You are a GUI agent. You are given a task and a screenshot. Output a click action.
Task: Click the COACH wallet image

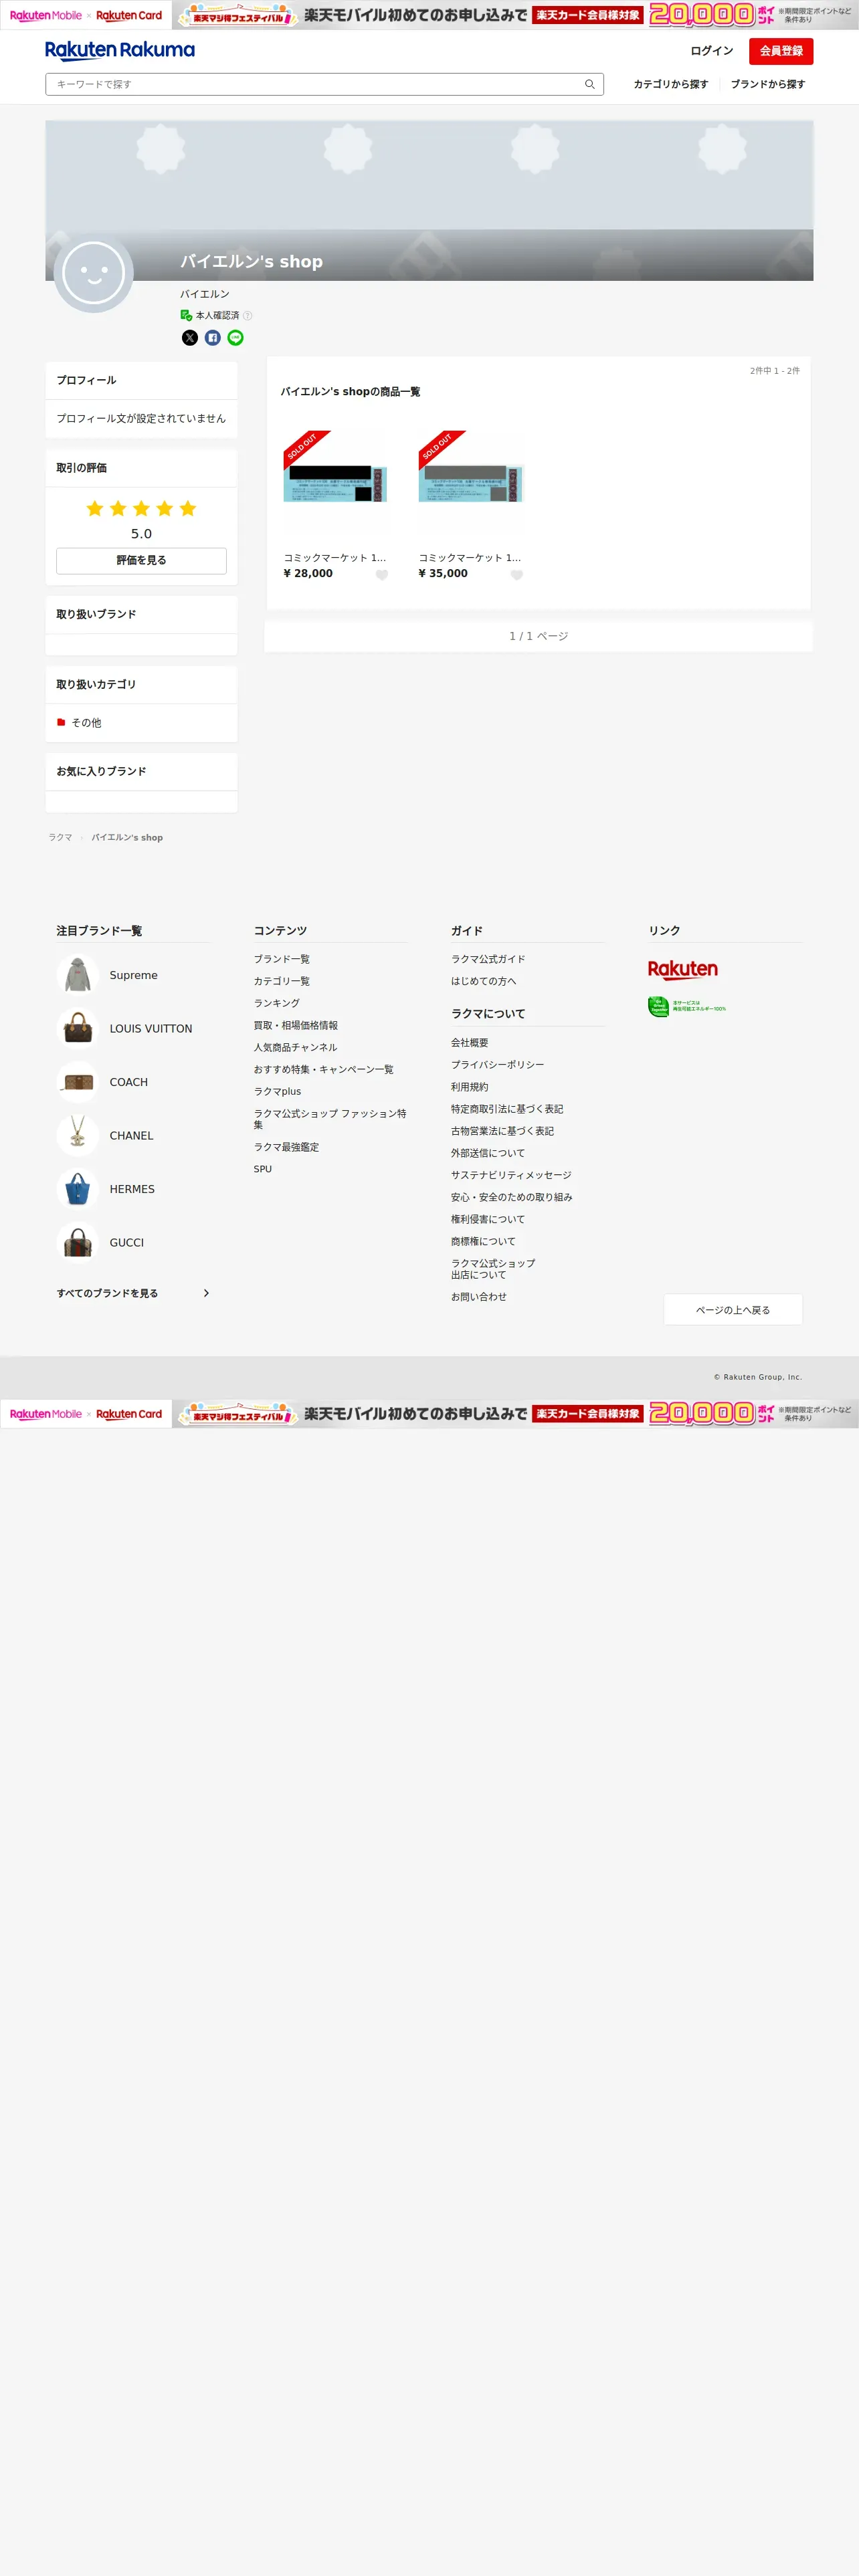pyautogui.click(x=78, y=1082)
